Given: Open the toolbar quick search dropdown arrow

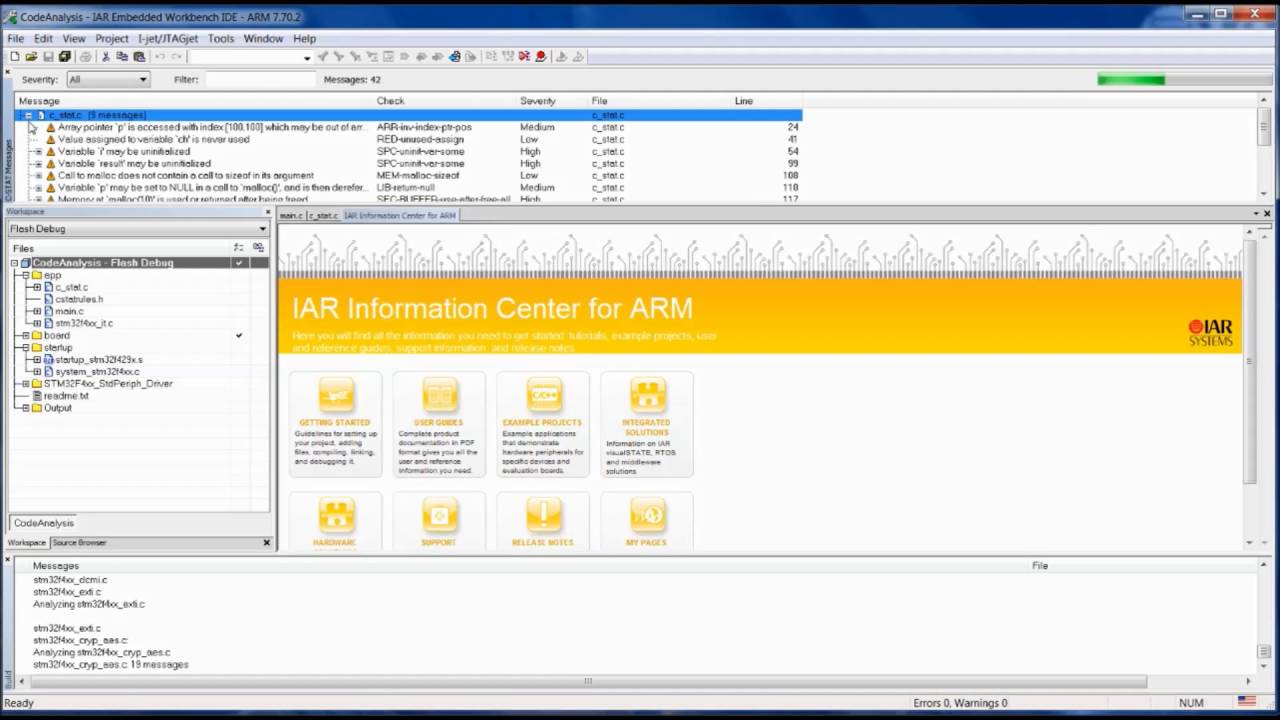Looking at the screenshot, I should point(307,57).
